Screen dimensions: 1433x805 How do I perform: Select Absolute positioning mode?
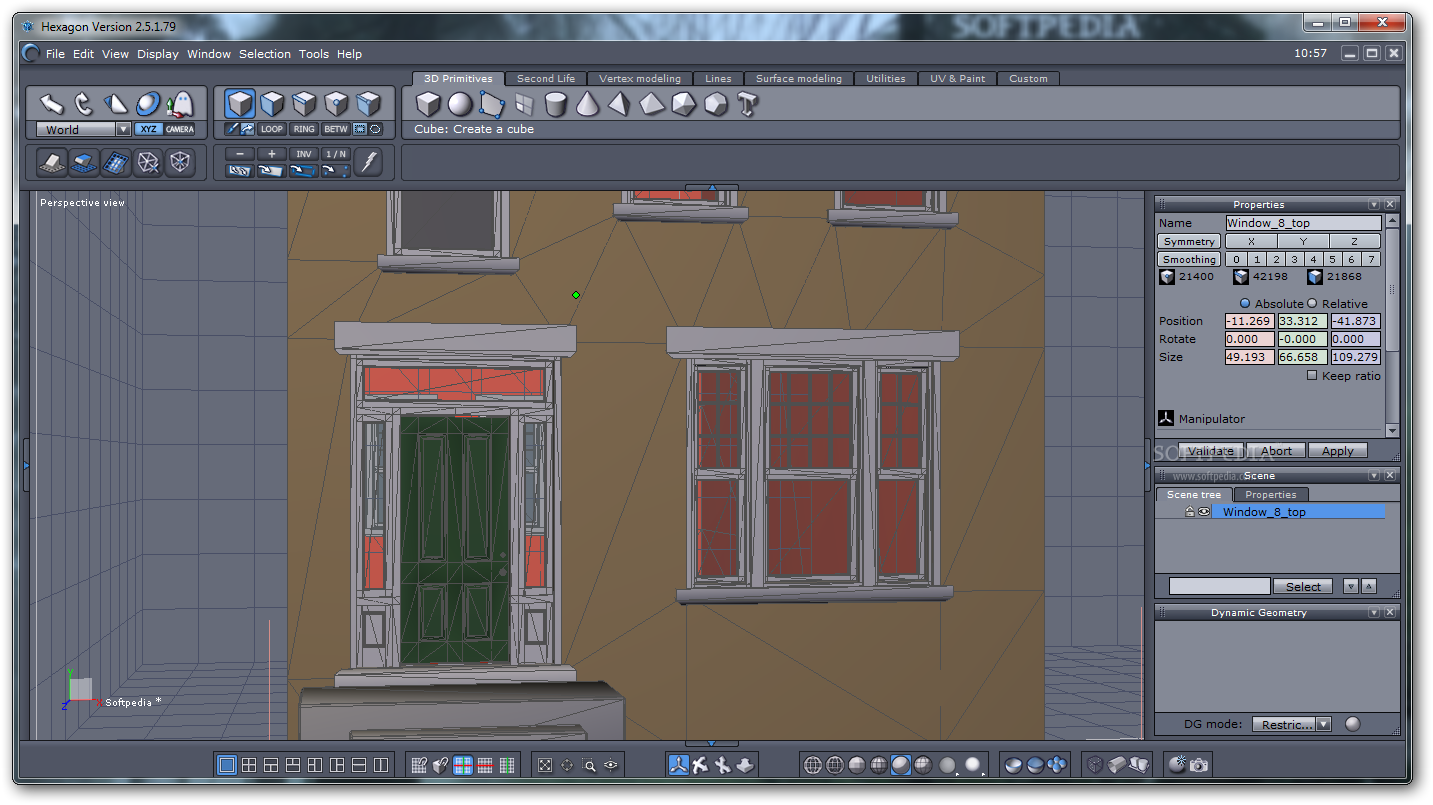1245,303
